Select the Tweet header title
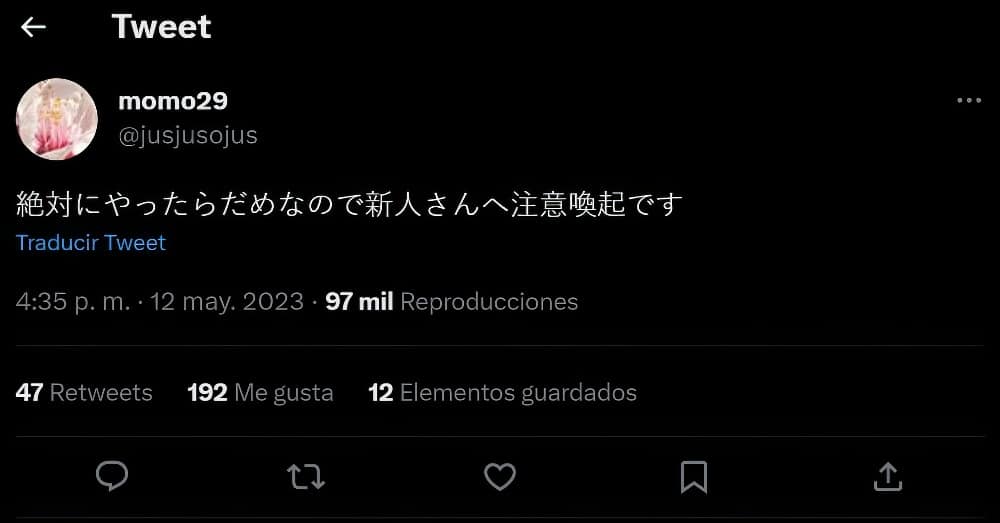The width and height of the screenshot is (1000, 523). pos(161,27)
